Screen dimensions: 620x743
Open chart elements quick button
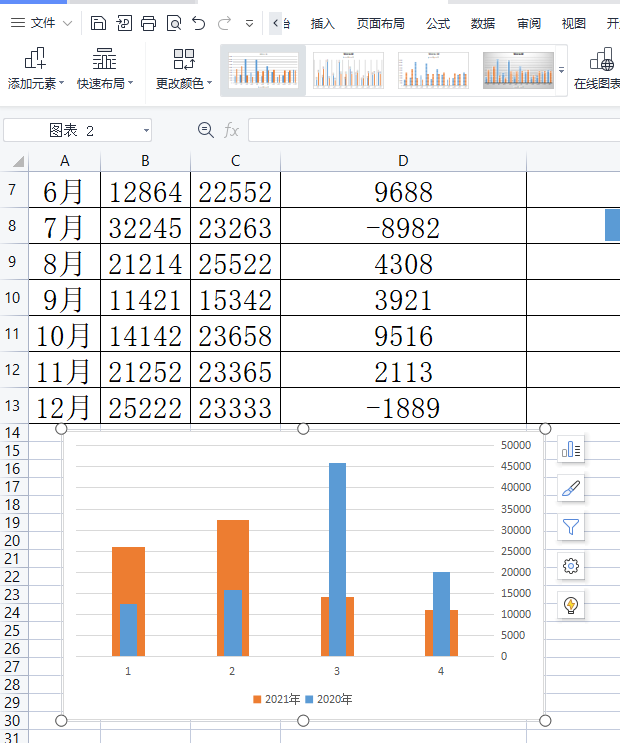pyautogui.click(x=571, y=449)
